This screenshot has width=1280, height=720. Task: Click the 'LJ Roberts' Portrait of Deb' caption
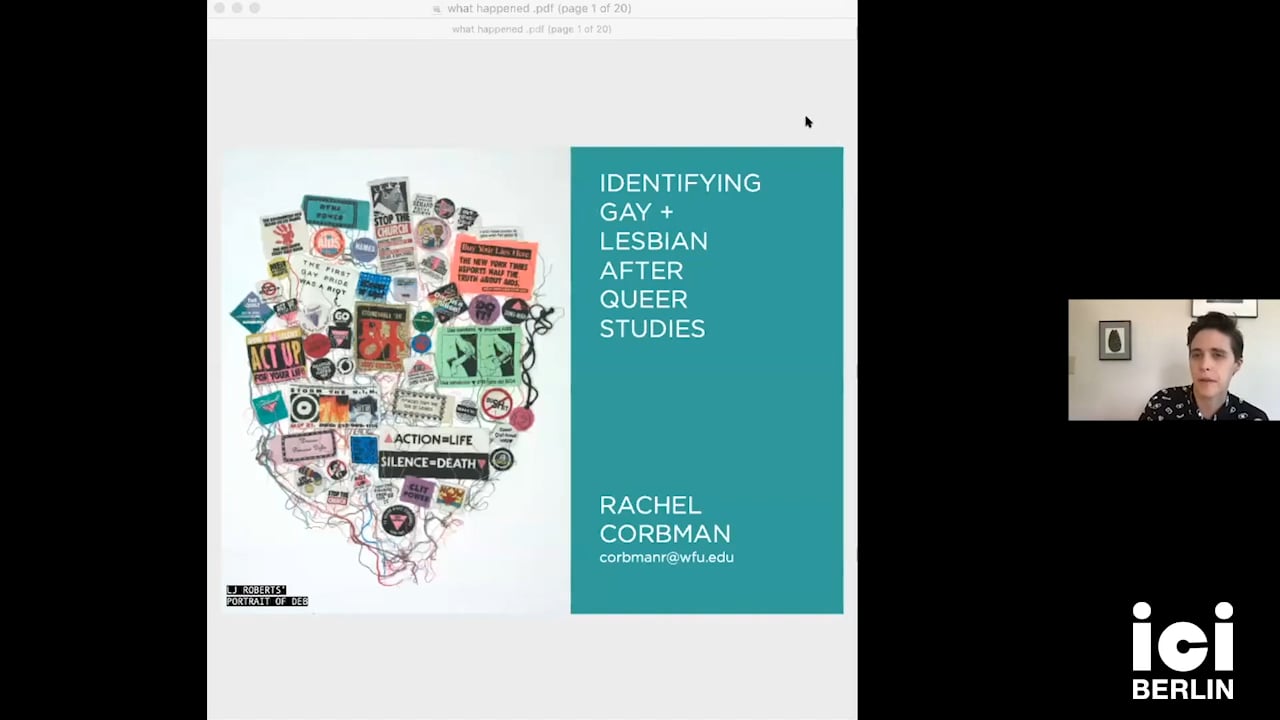pyautogui.click(x=267, y=596)
